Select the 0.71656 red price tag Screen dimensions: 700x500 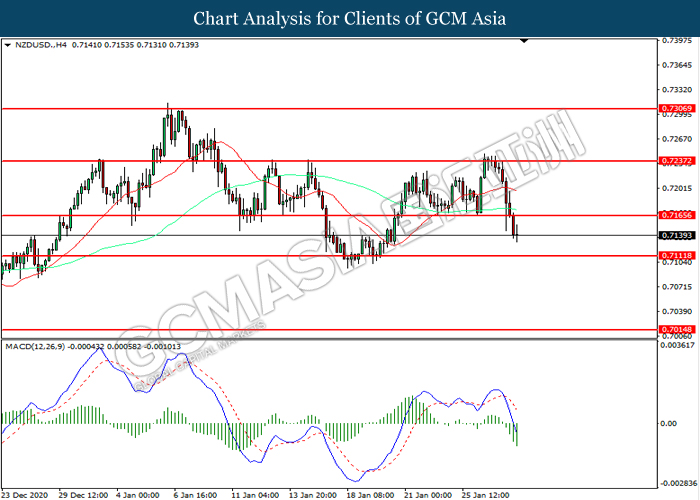pos(674,215)
